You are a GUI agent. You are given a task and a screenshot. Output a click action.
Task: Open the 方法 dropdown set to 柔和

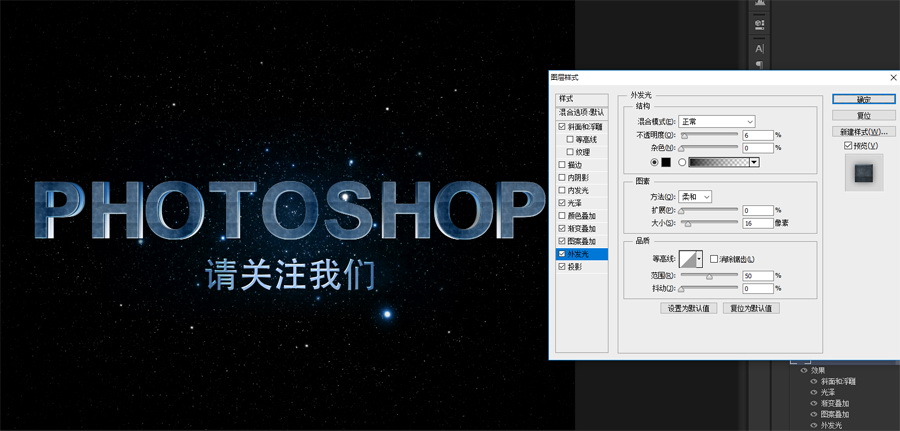695,196
